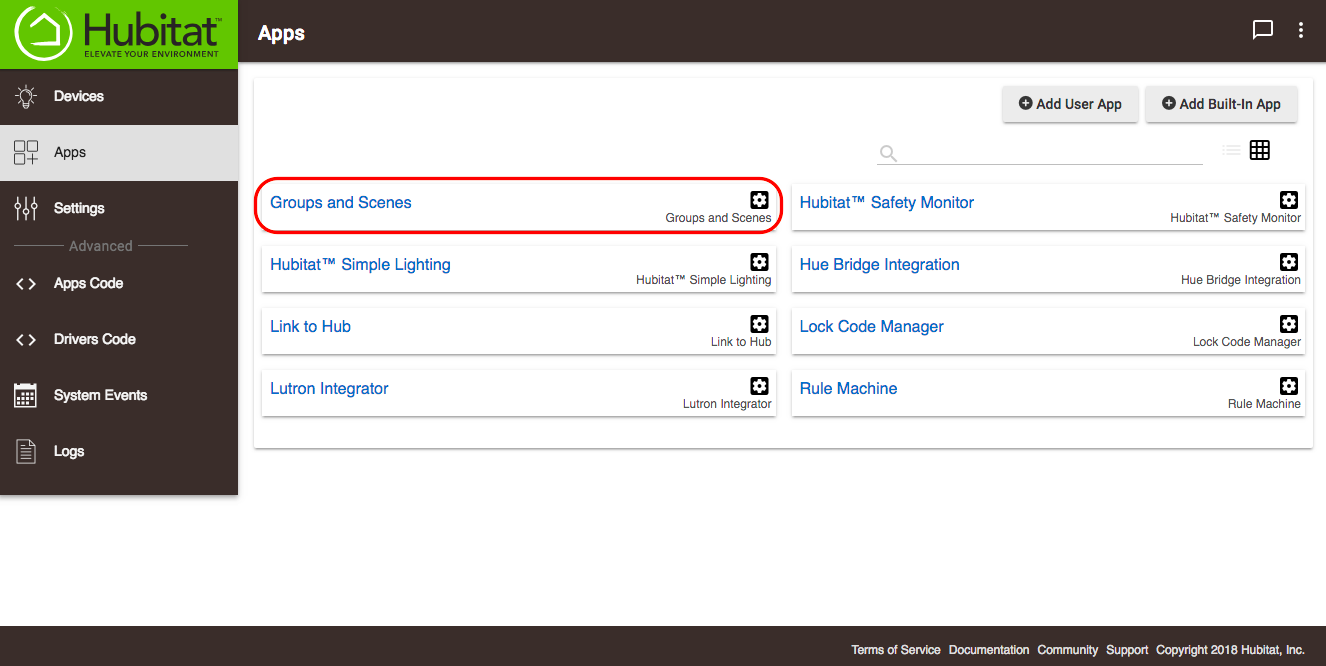Image resolution: width=1326 pixels, height=666 pixels.
Task: Click the Apps squares icon in sidebar
Action: coord(26,153)
